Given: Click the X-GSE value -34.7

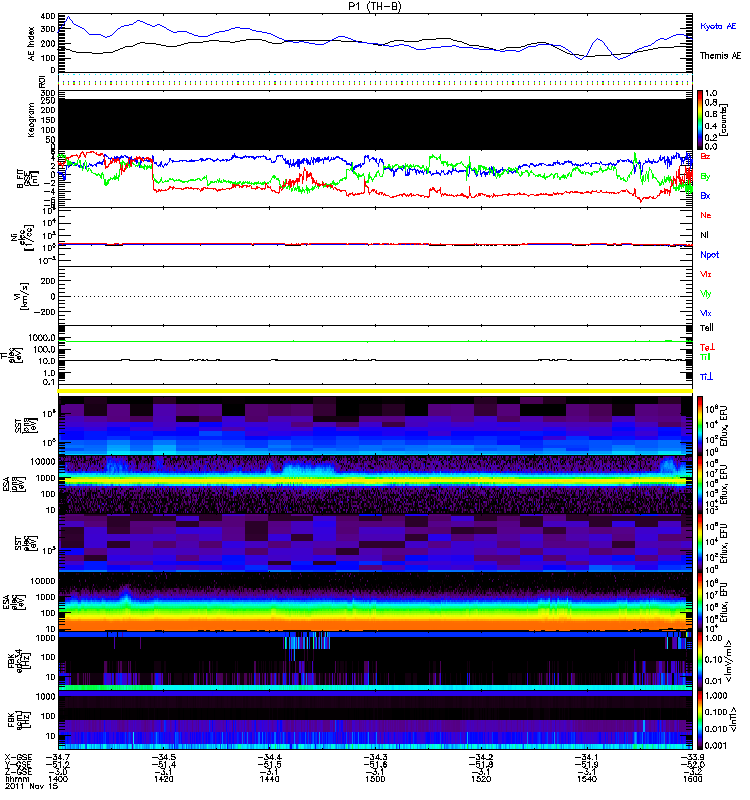Looking at the screenshot, I should tap(58, 757).
